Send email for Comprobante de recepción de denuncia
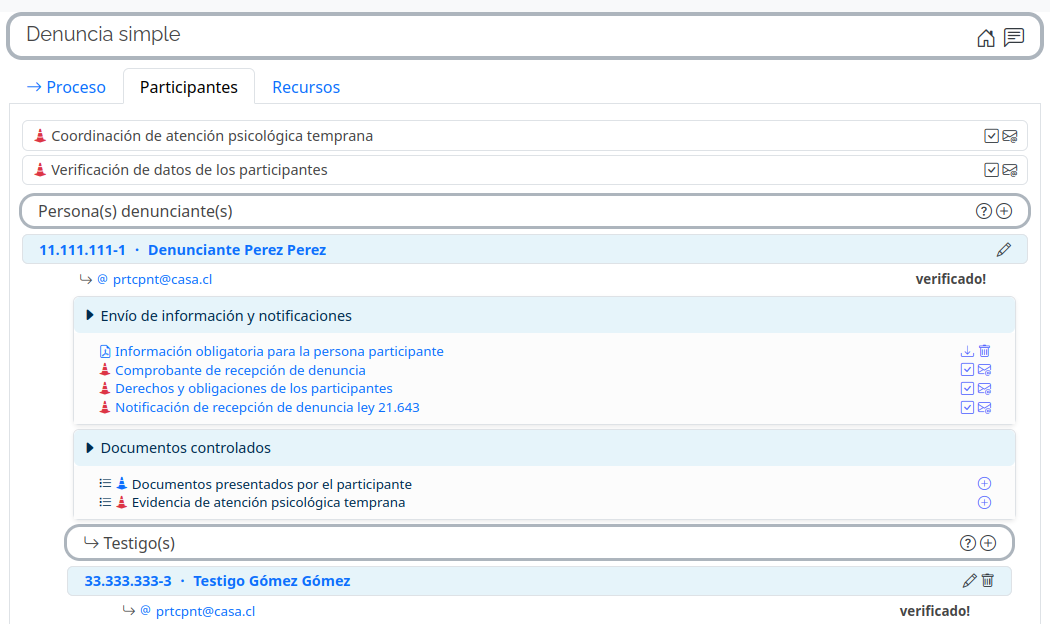1050x624 pixels. point(985,370)
